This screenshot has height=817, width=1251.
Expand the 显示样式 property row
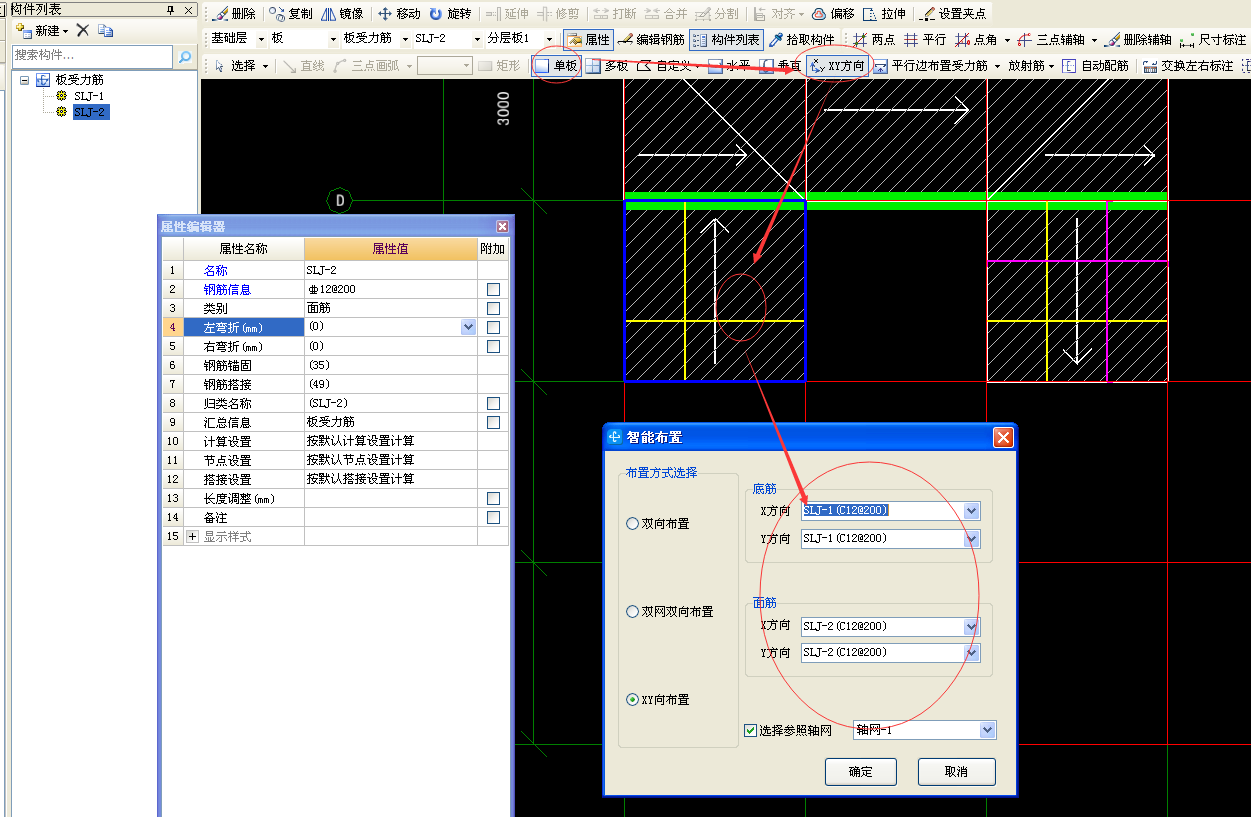pyautogui.click(x=193, y=536)
